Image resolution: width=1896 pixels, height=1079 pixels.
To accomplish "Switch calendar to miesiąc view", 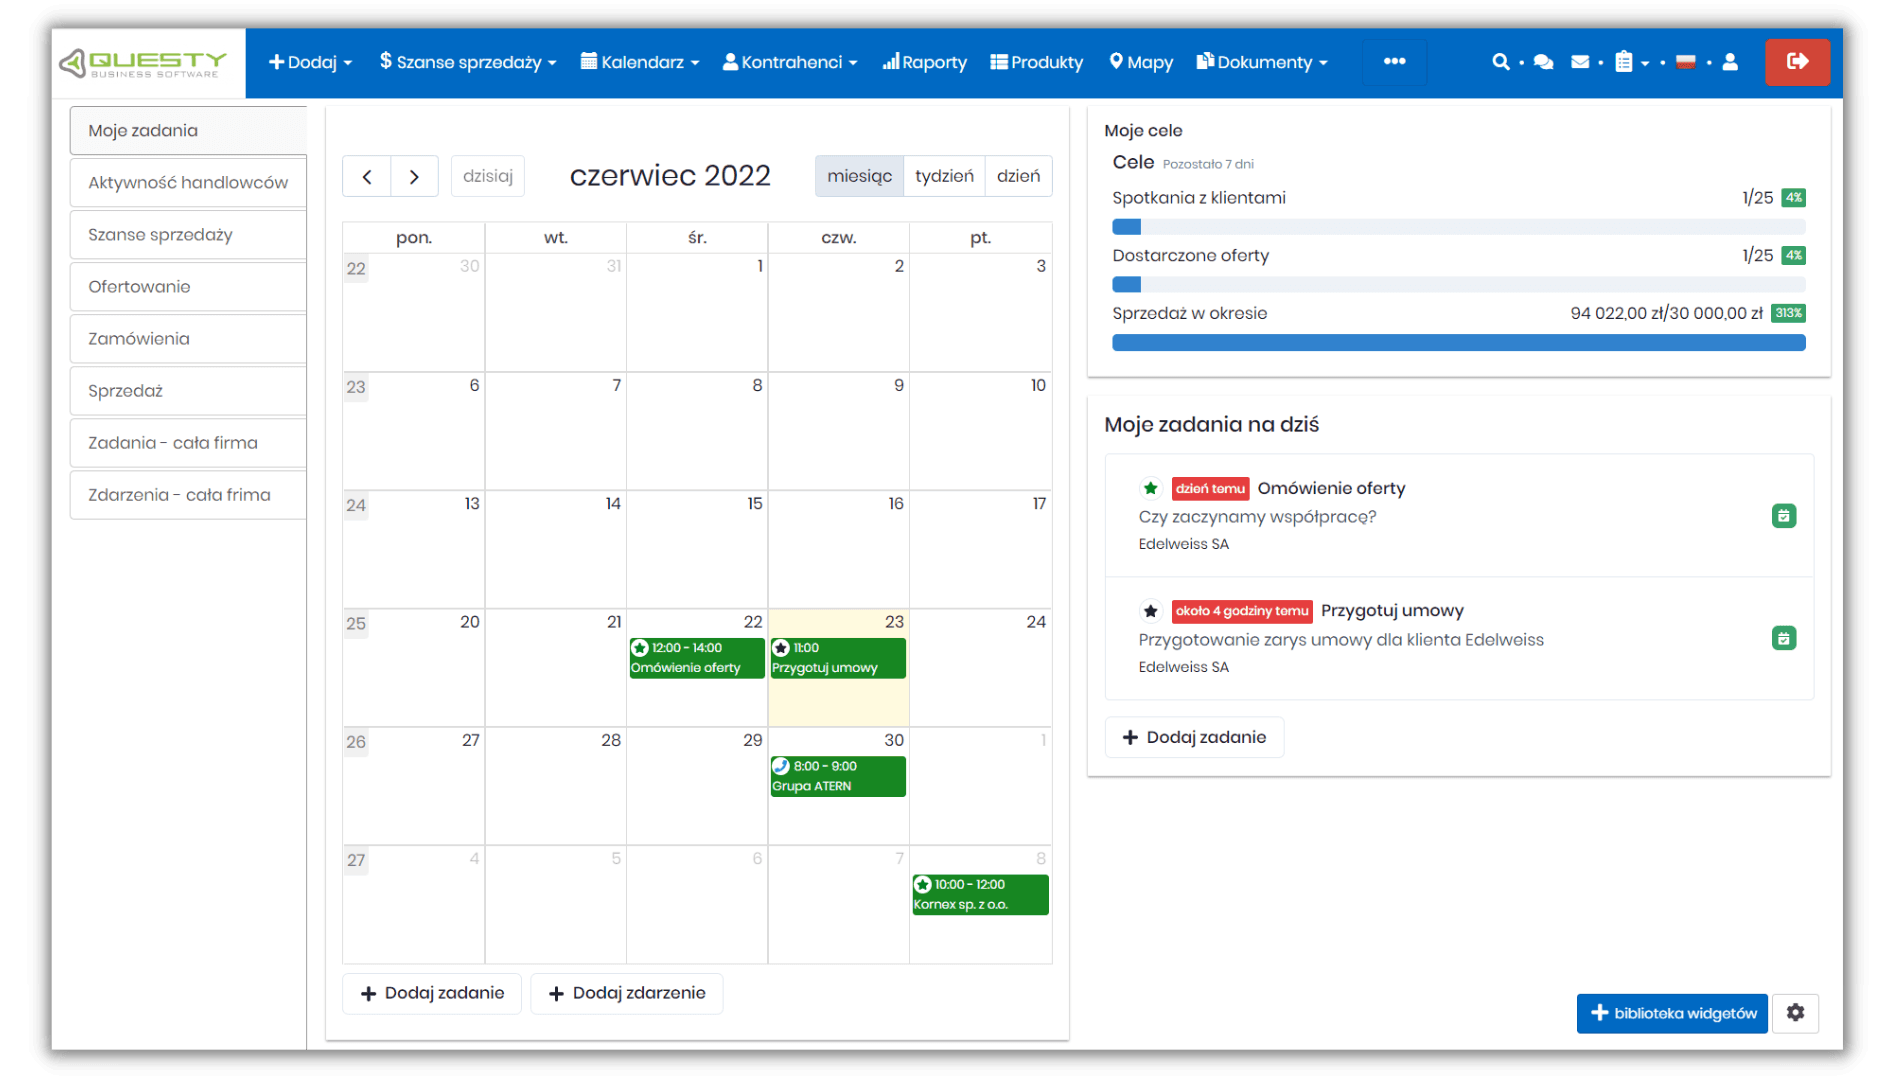I will tap(859, 176).
